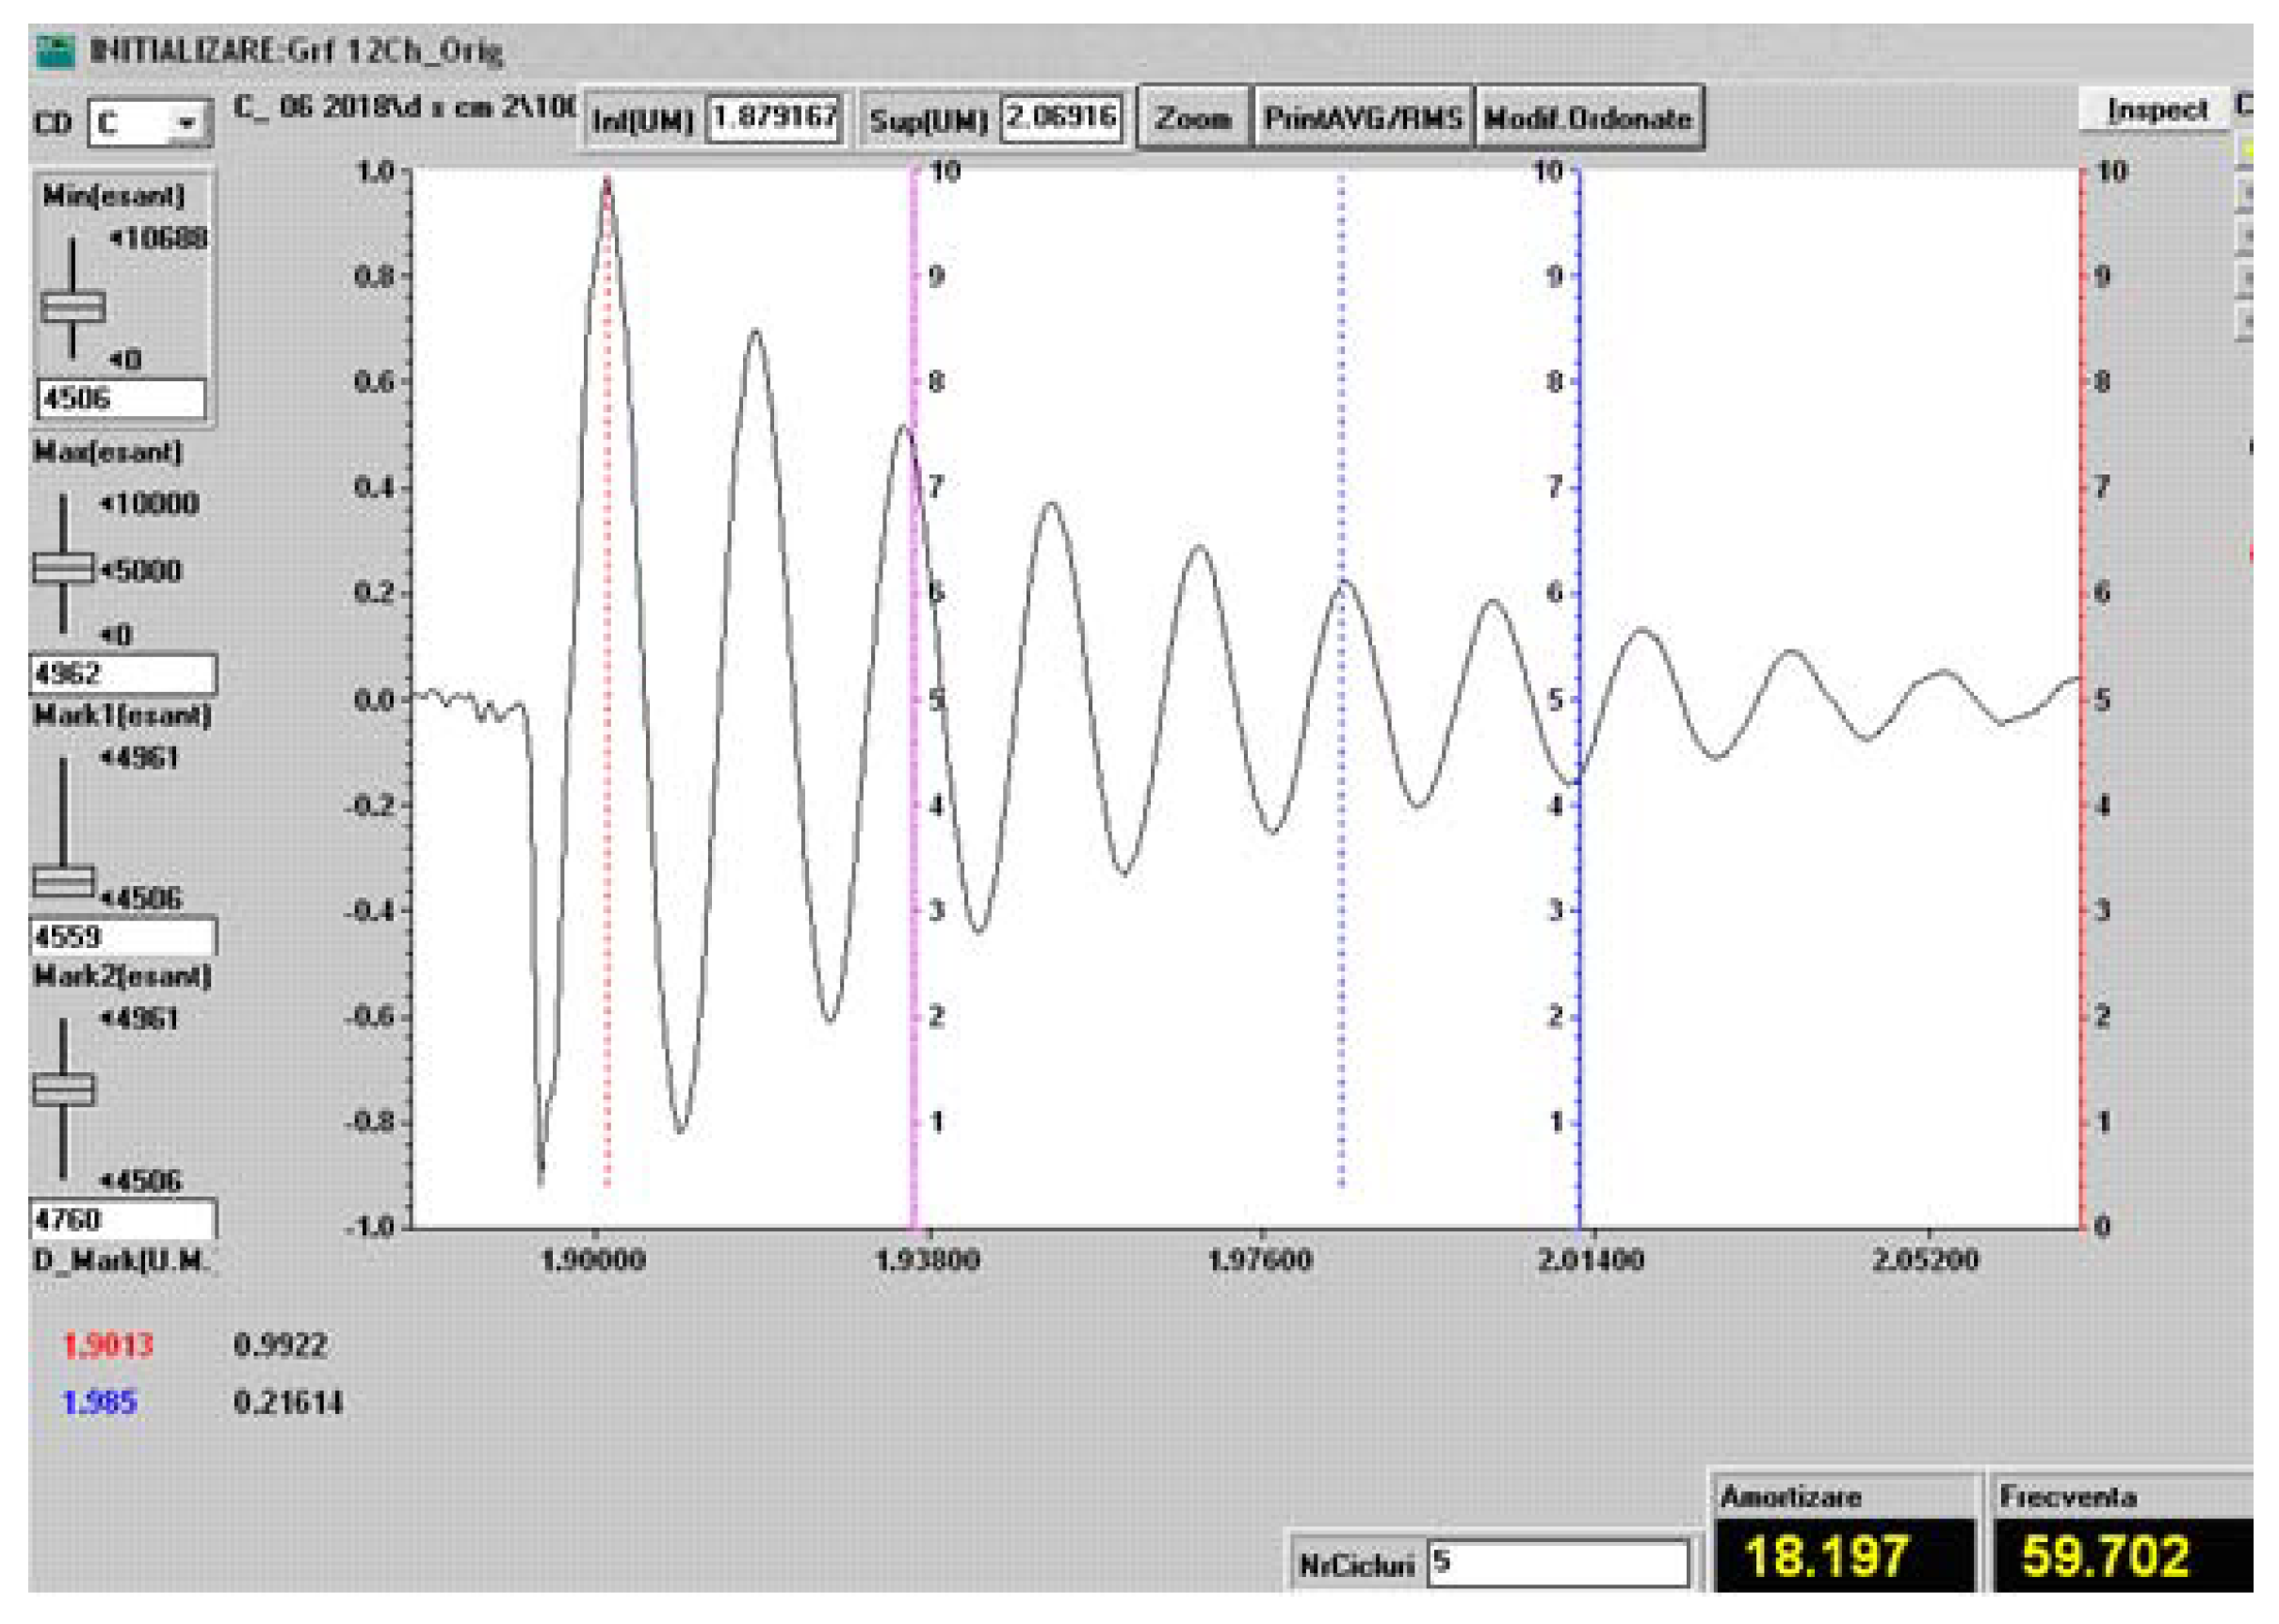This screenshot has height=1624, width=2279.
Task: Click the Max[esant] slider thumb
Action: click(x=63, y=568)
